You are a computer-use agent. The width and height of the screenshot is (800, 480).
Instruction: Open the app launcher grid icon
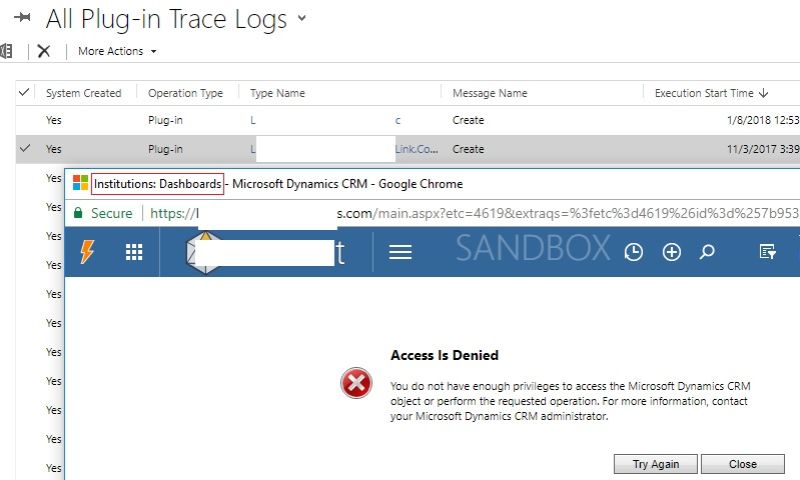pyautogui.click(x=134, y=252)
